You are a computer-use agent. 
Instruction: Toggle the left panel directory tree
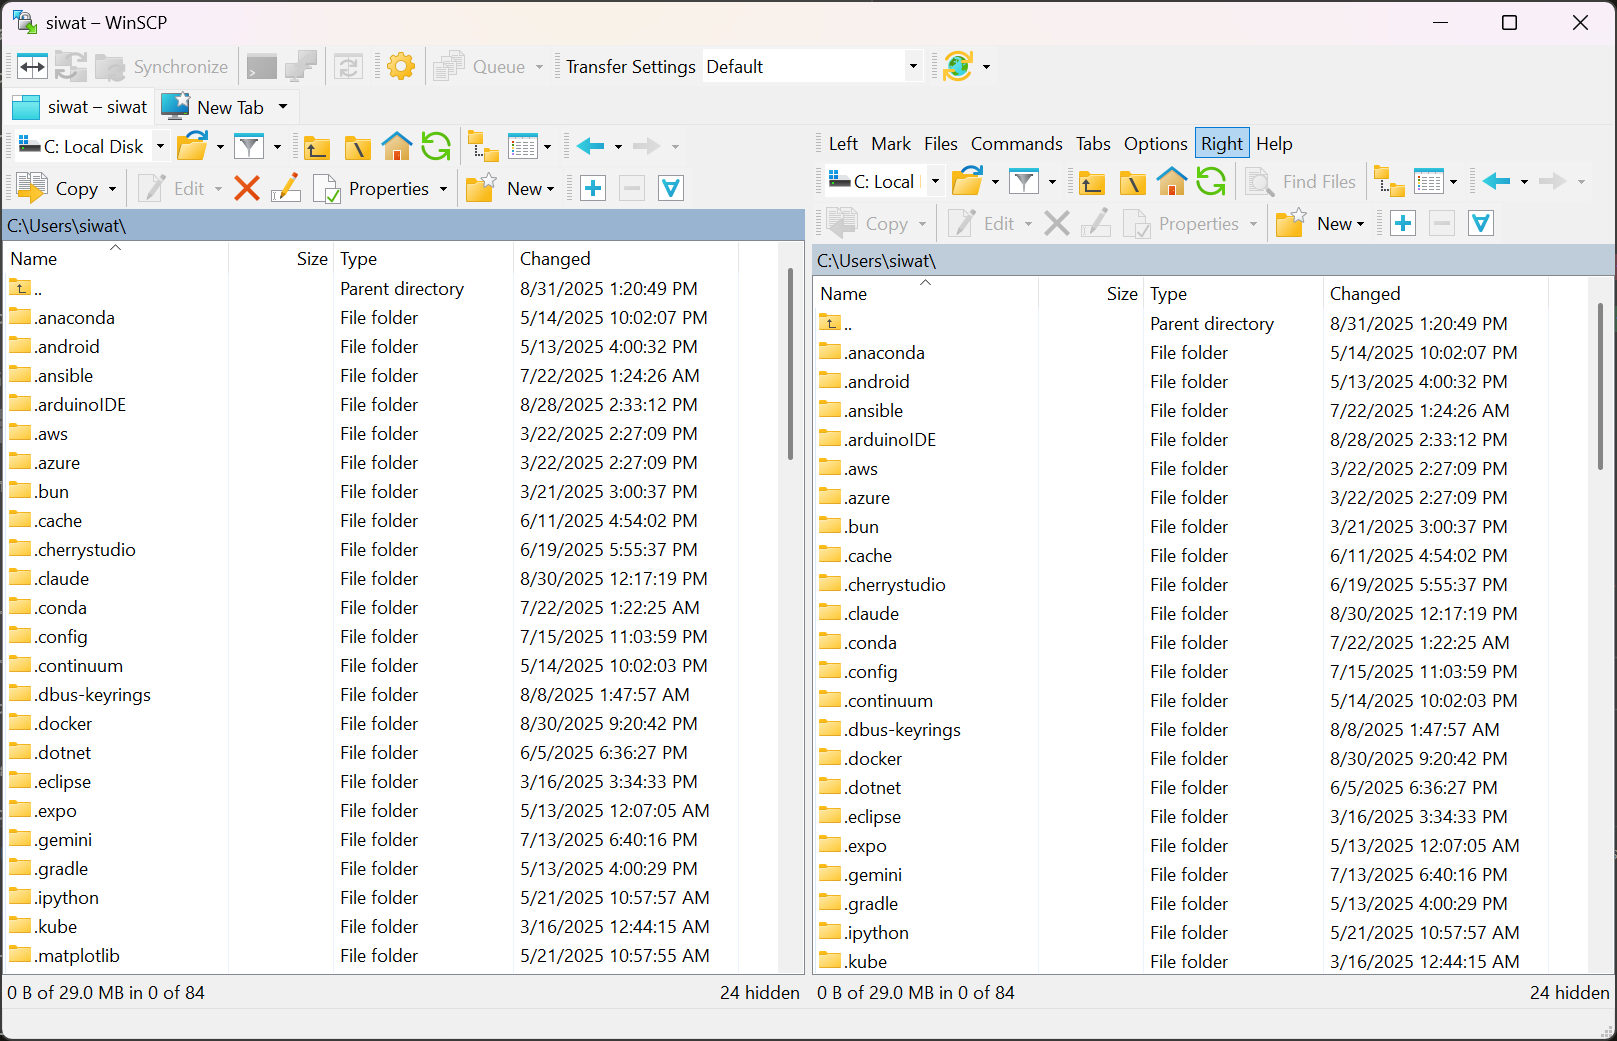(x=483, y=147)
